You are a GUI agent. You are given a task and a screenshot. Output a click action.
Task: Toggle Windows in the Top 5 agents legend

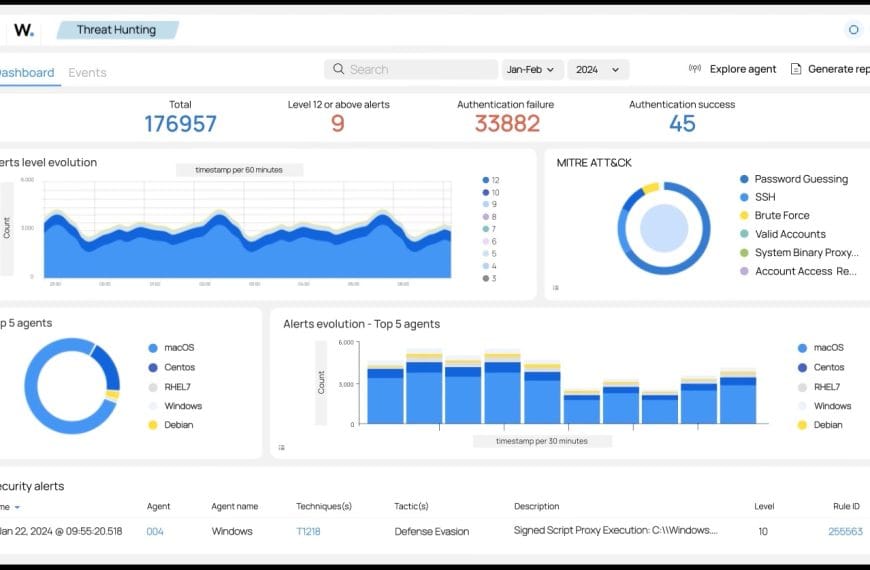pos(175,406)
